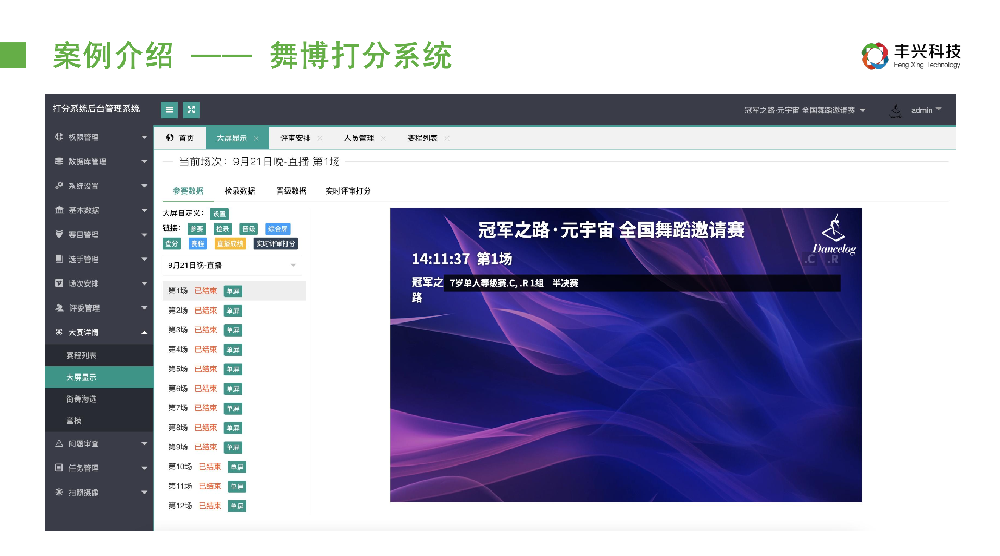The height and width of the screenshot is (556, 1000).
Task: Click the green 晋级 link button
Action: tap(248, 228)
